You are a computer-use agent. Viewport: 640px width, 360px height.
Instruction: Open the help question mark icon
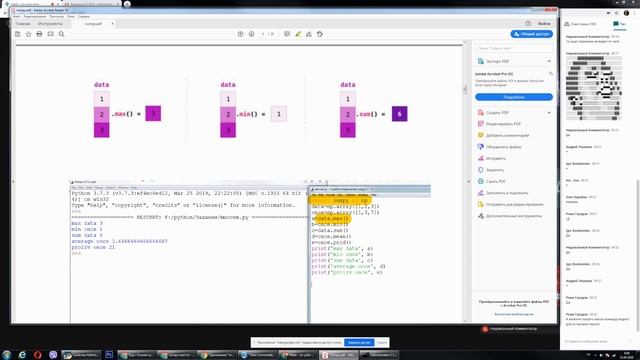coord(528,24)
